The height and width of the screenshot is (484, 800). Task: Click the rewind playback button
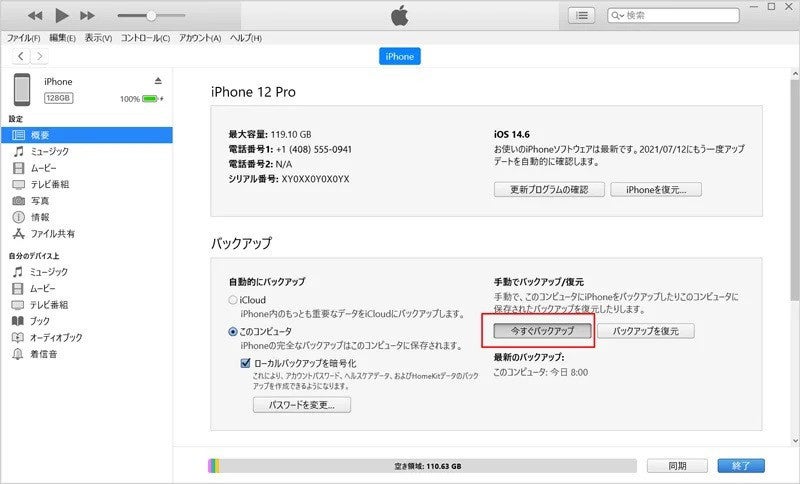click(x=35, y=16)
